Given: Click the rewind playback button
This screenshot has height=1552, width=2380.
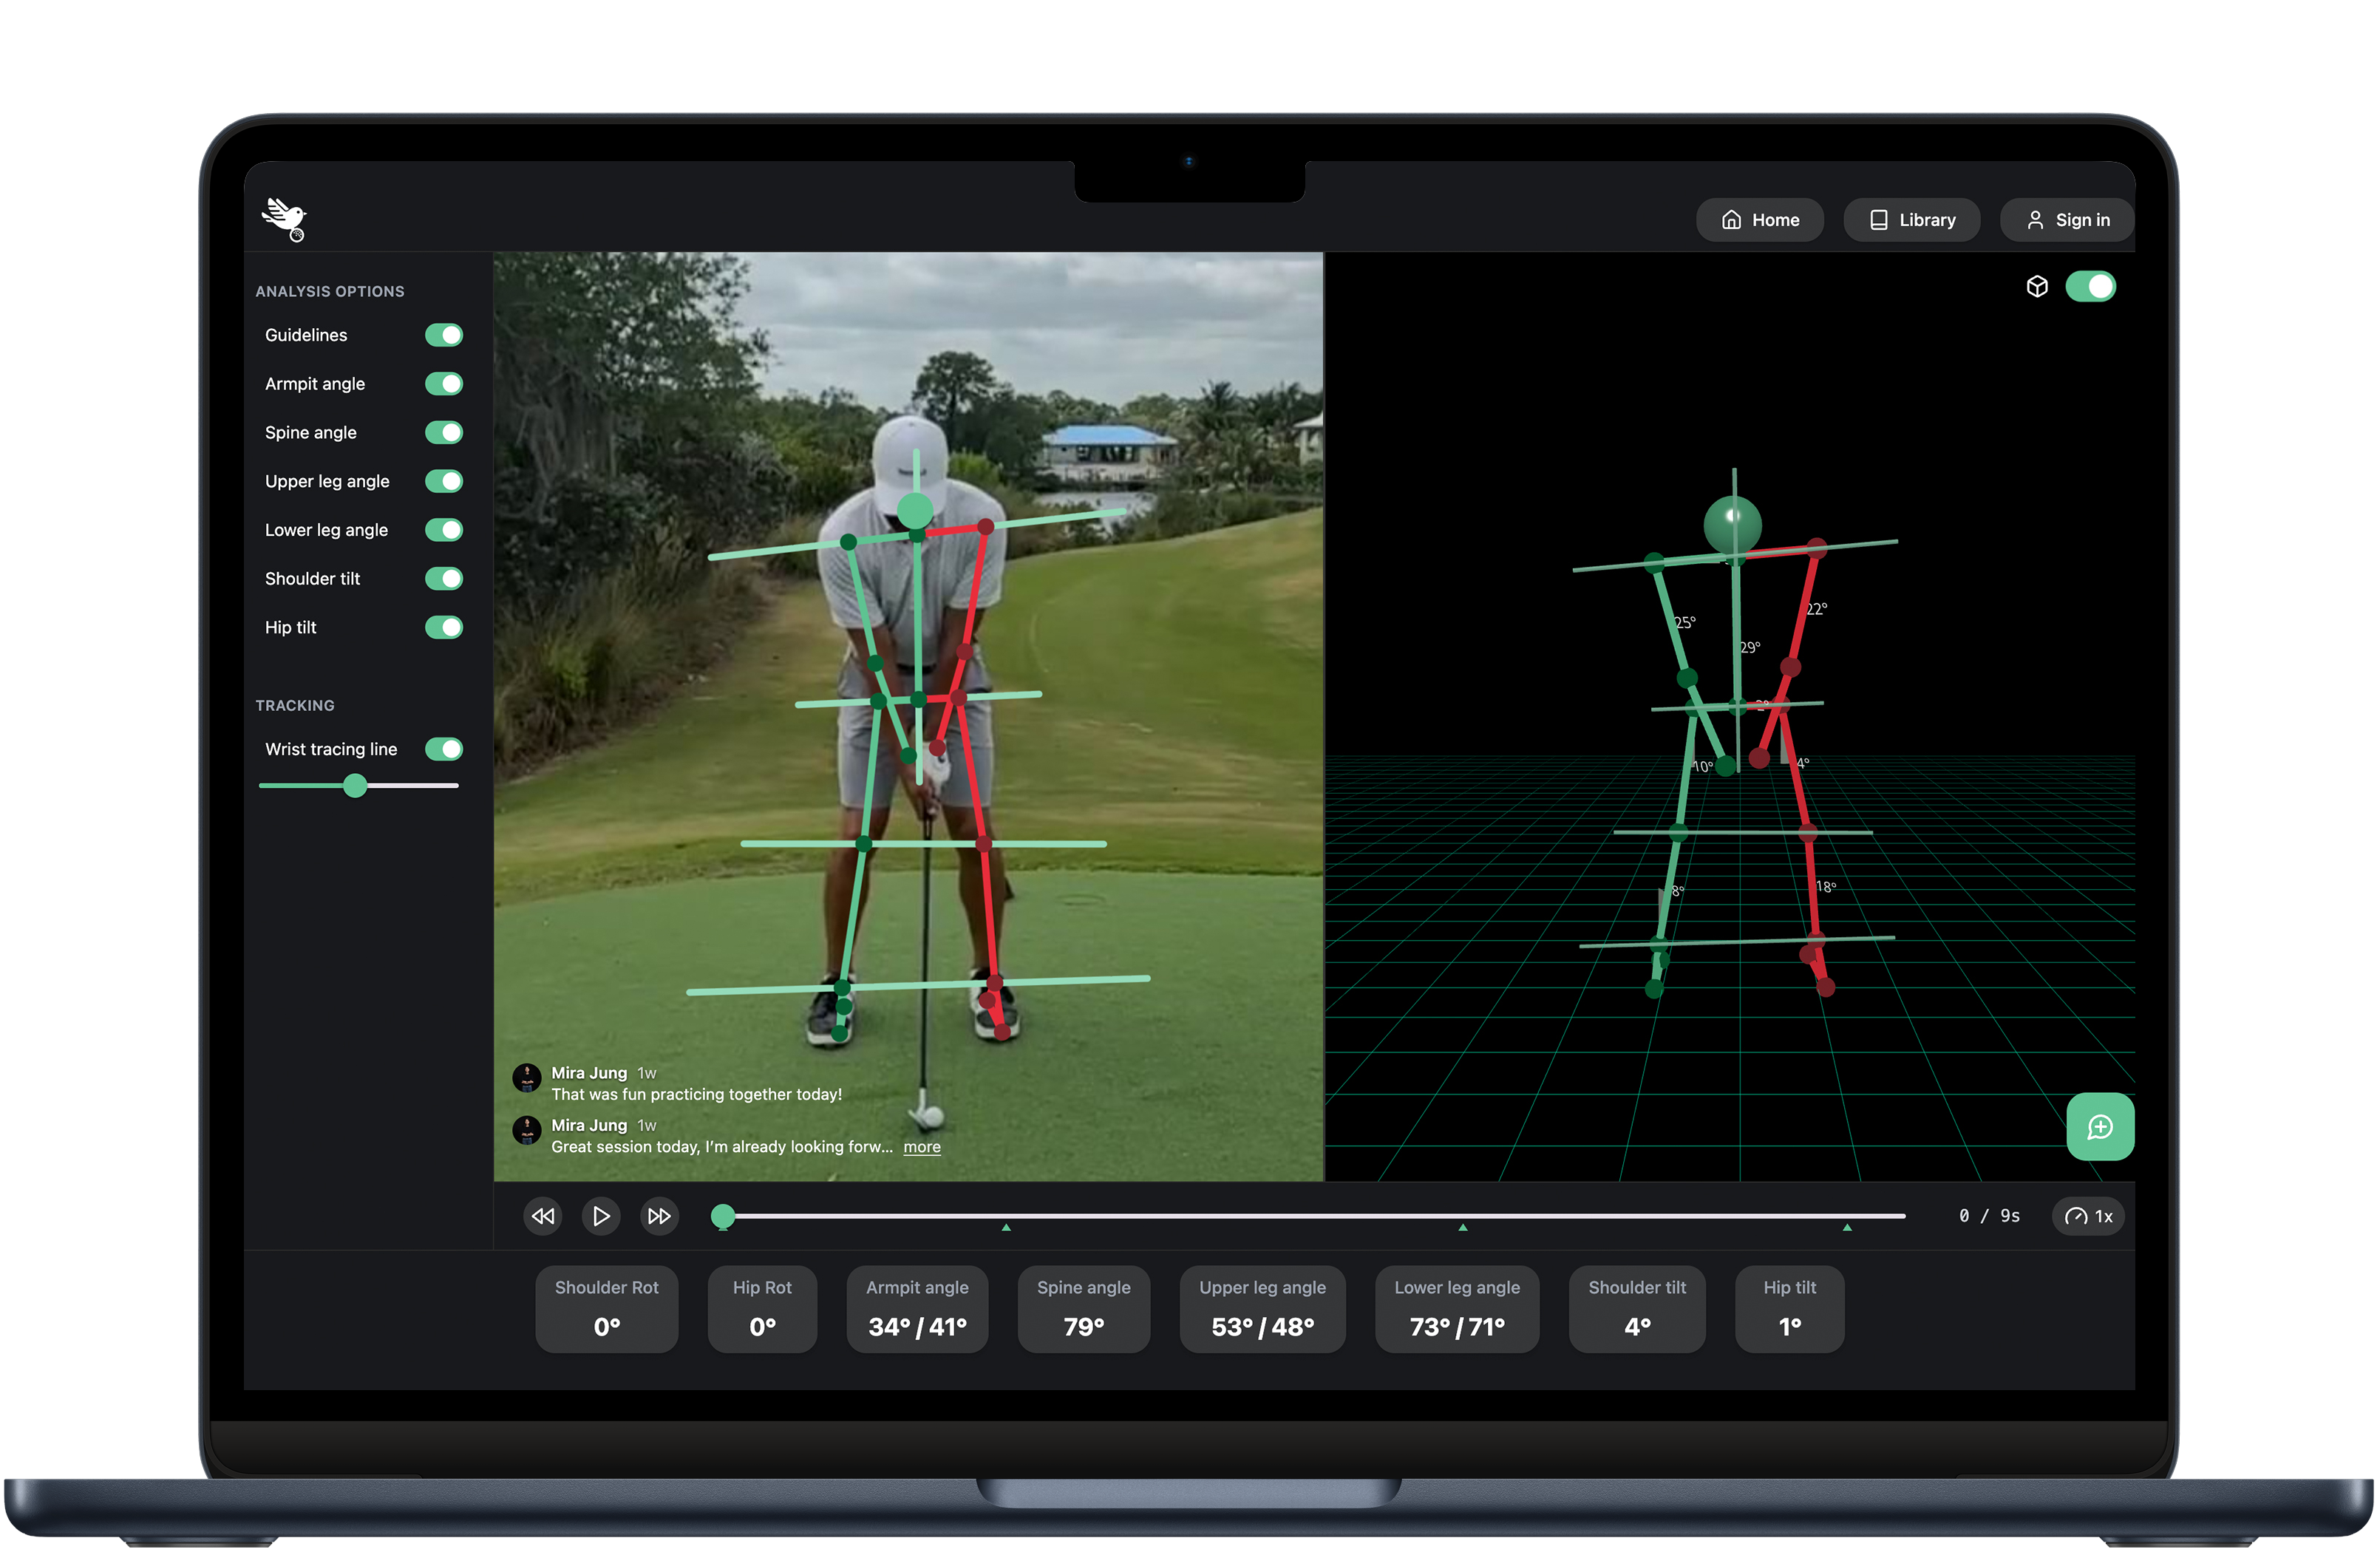Looking at the screenshot, I should click(543, 1216).
